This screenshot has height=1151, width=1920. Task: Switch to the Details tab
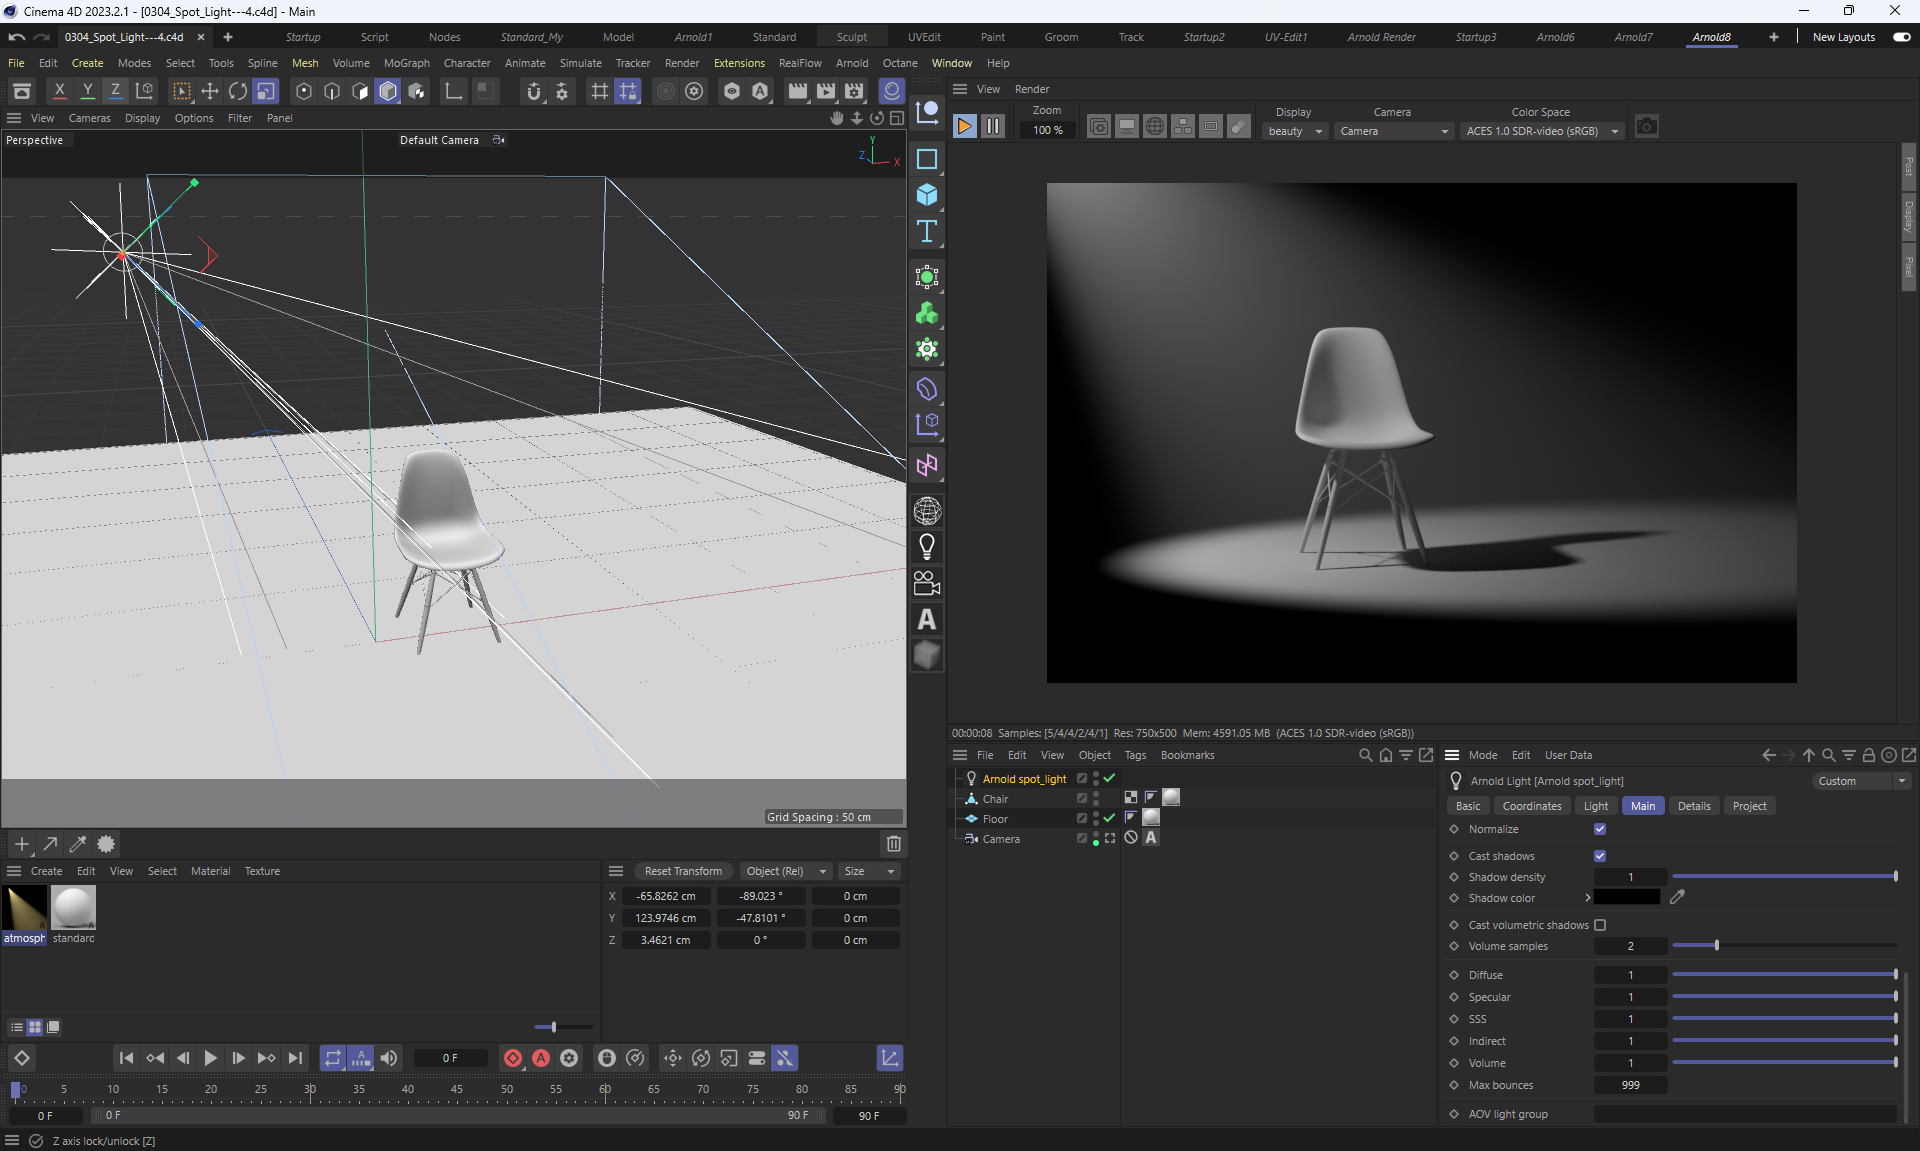pyautogui.click(x=1693, y=806)
